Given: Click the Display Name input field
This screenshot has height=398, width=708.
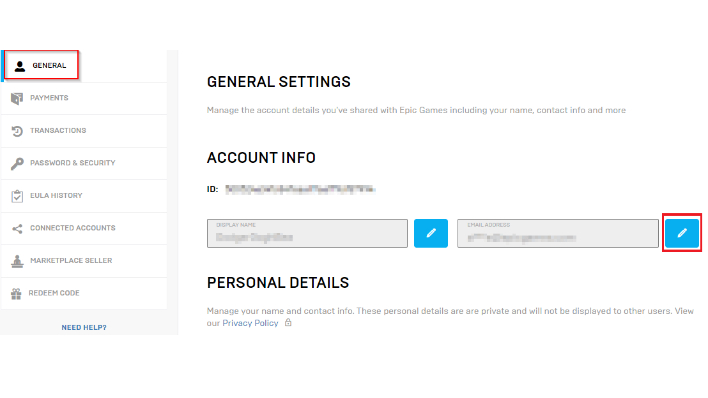Looking at the screenshot, I should click(x=307, y=234).
